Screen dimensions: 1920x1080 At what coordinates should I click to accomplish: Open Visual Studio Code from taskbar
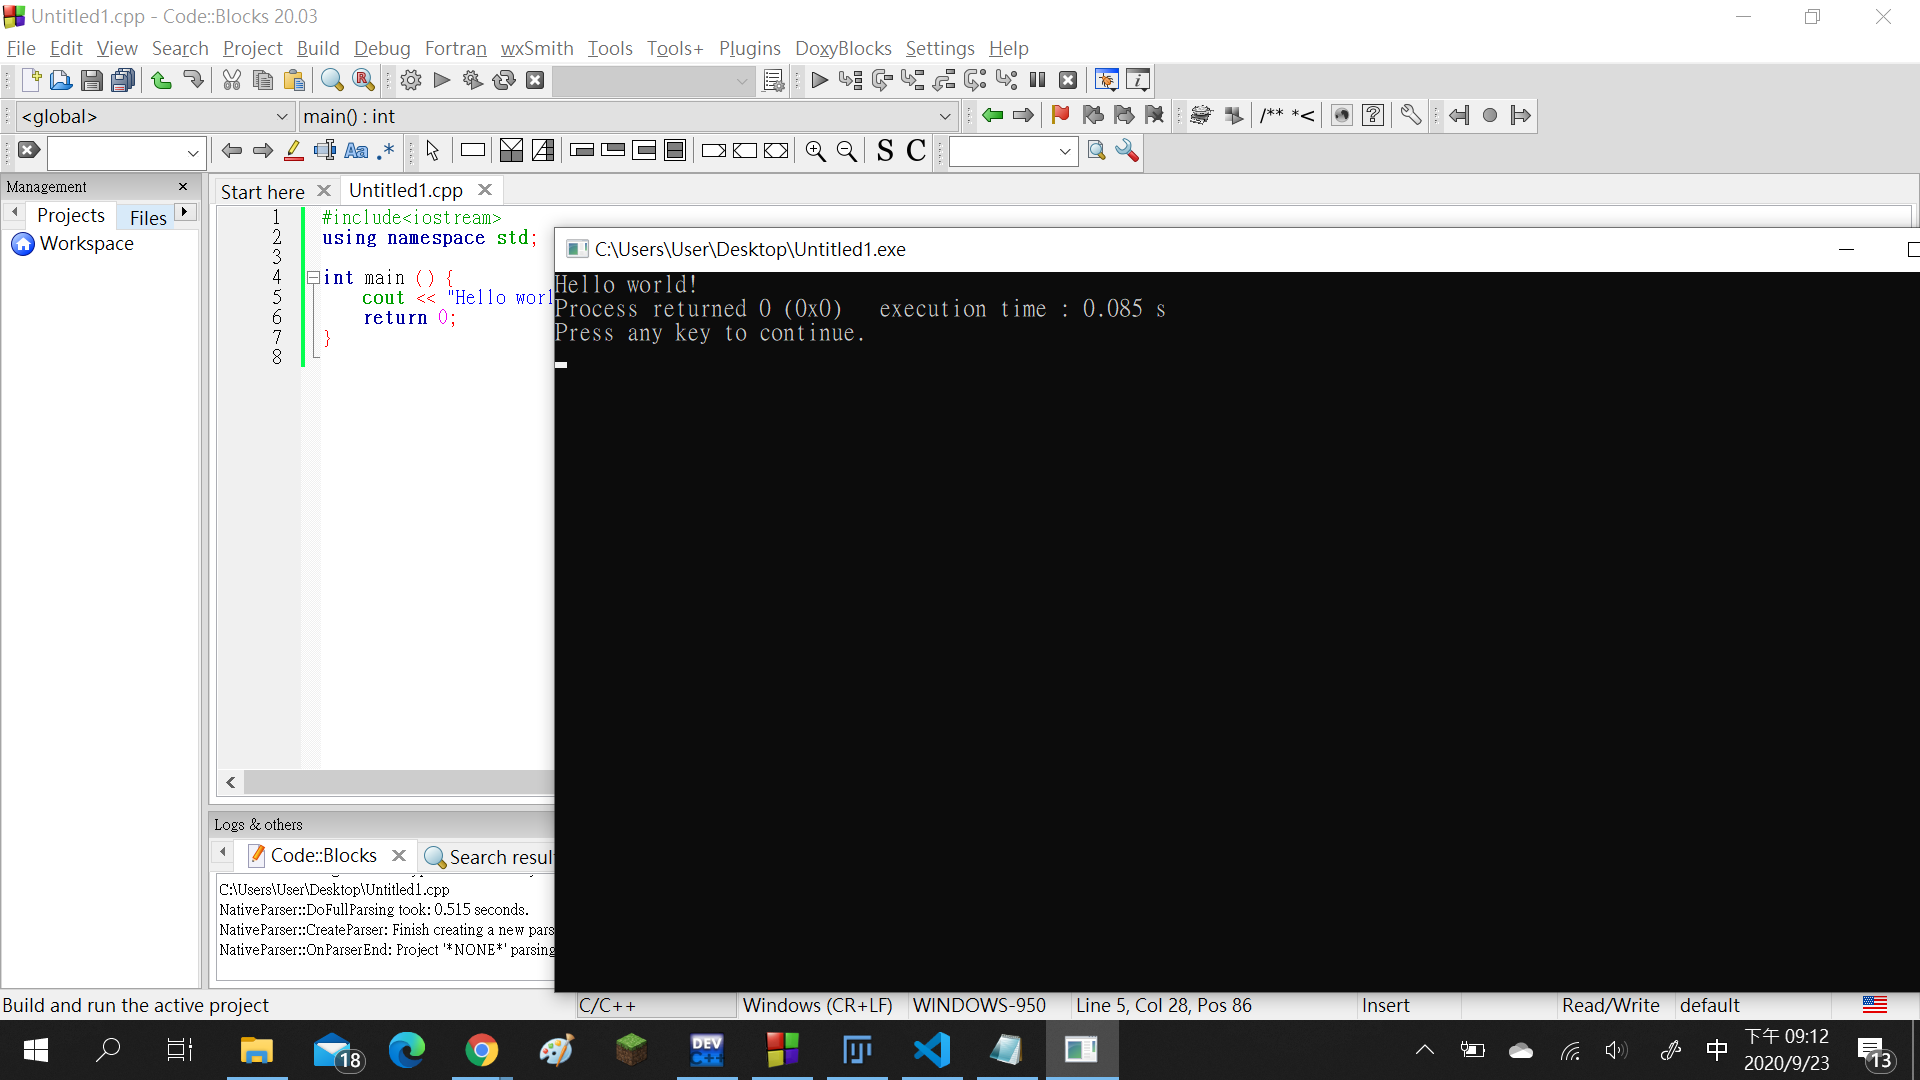coord(931,1050)
